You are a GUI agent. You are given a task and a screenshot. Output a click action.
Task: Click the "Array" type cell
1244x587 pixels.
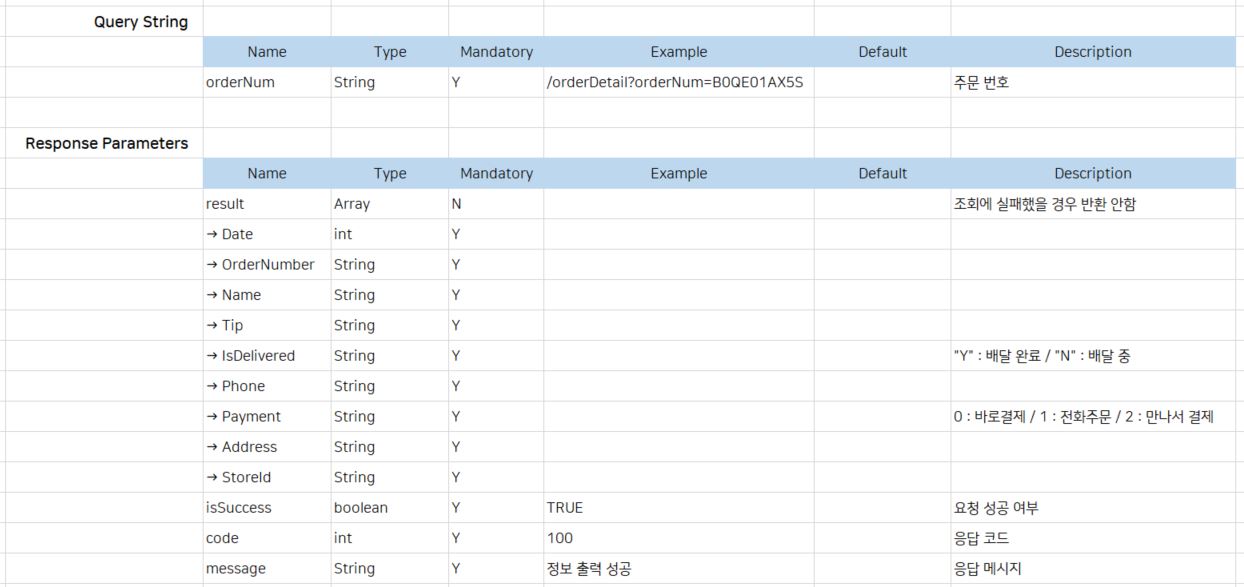(352, 204)
